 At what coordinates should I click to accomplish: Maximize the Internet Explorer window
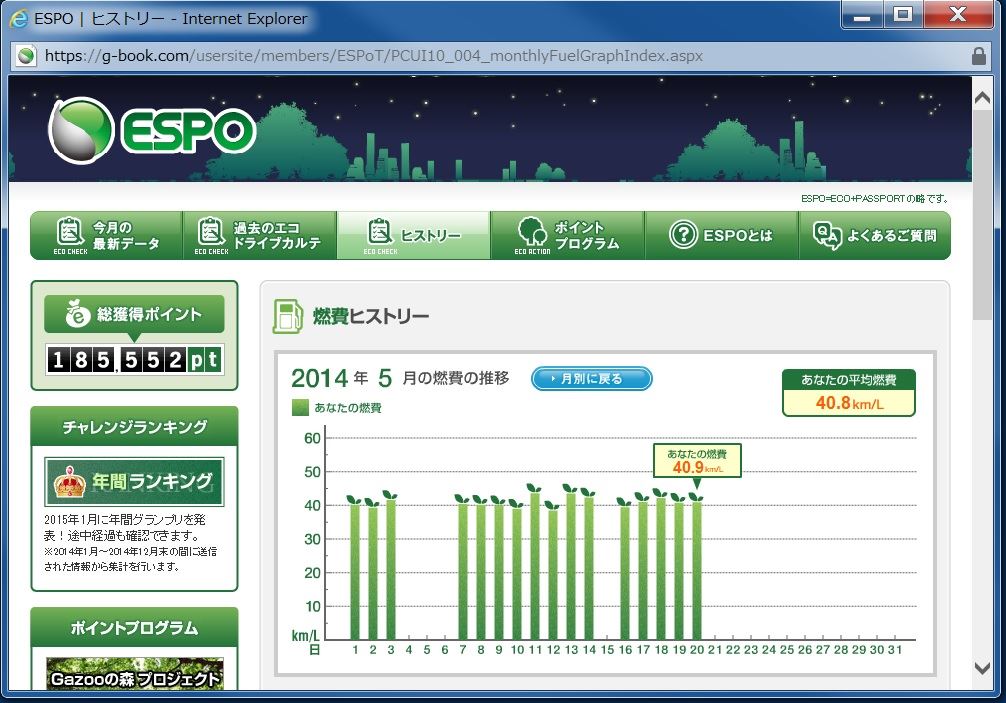903,14
